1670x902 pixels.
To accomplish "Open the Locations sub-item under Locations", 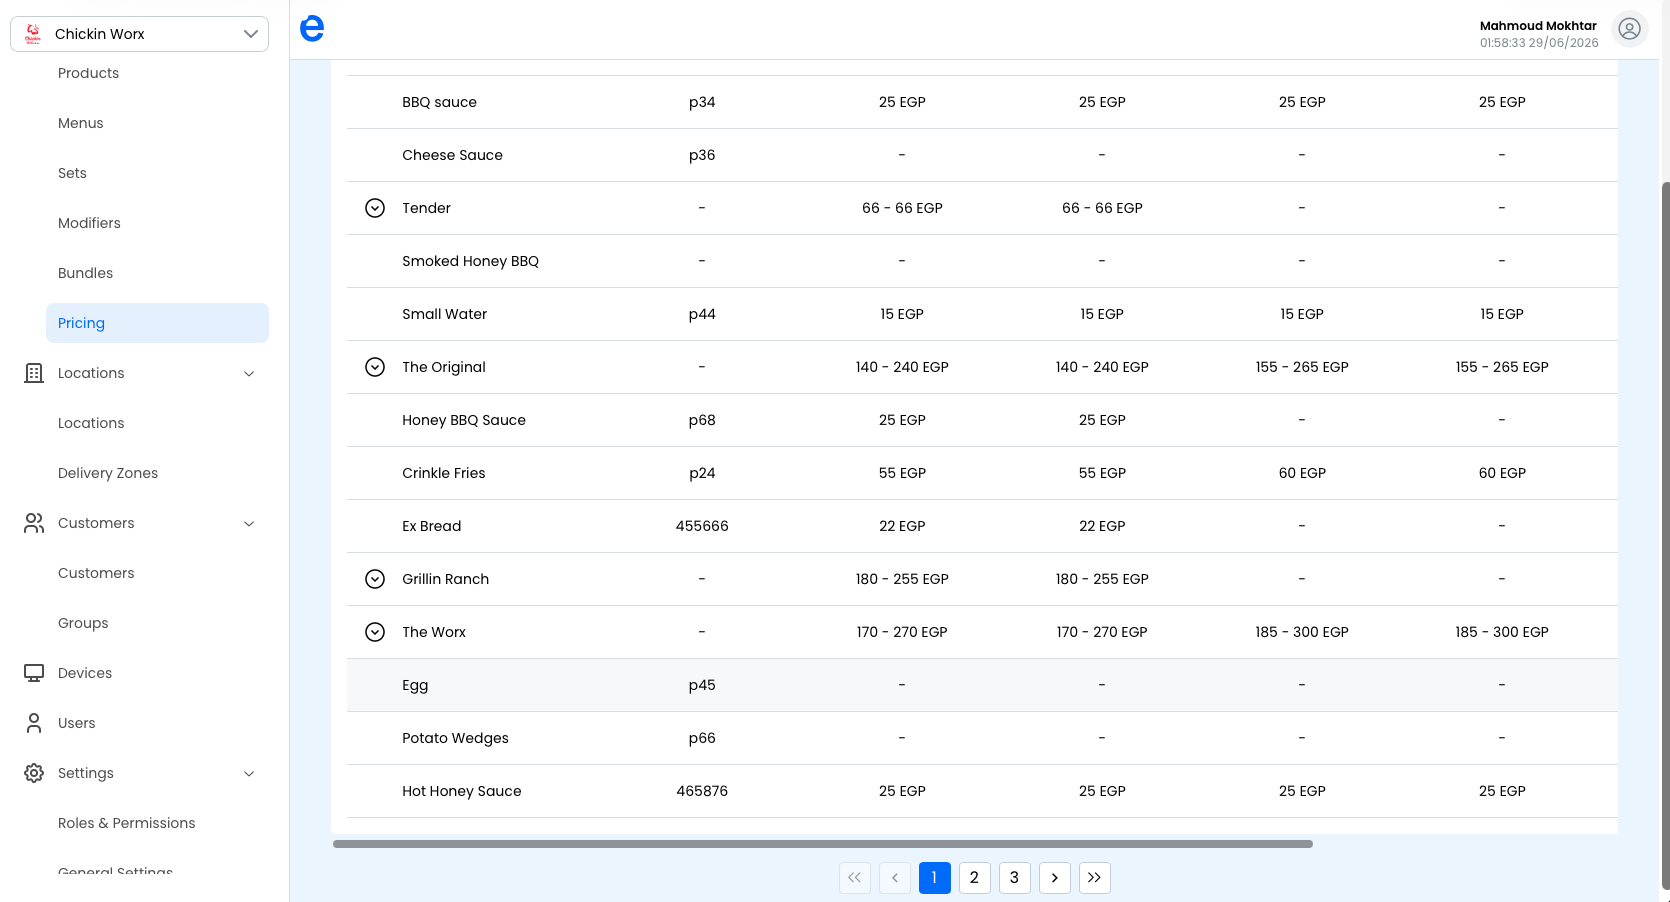I will pyautogui.click(x=91, y=423).
